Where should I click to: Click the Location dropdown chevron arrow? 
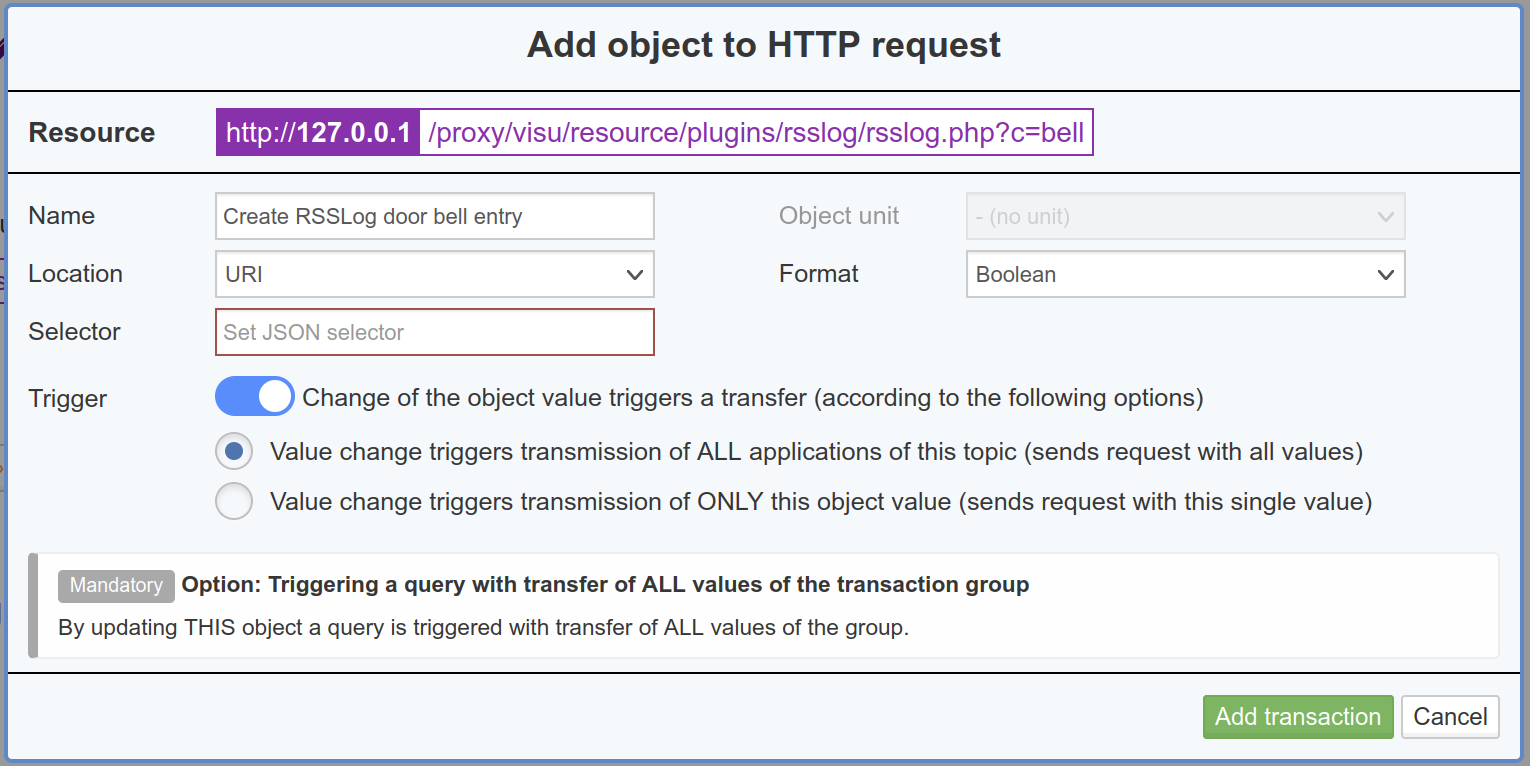coord(634,275)
